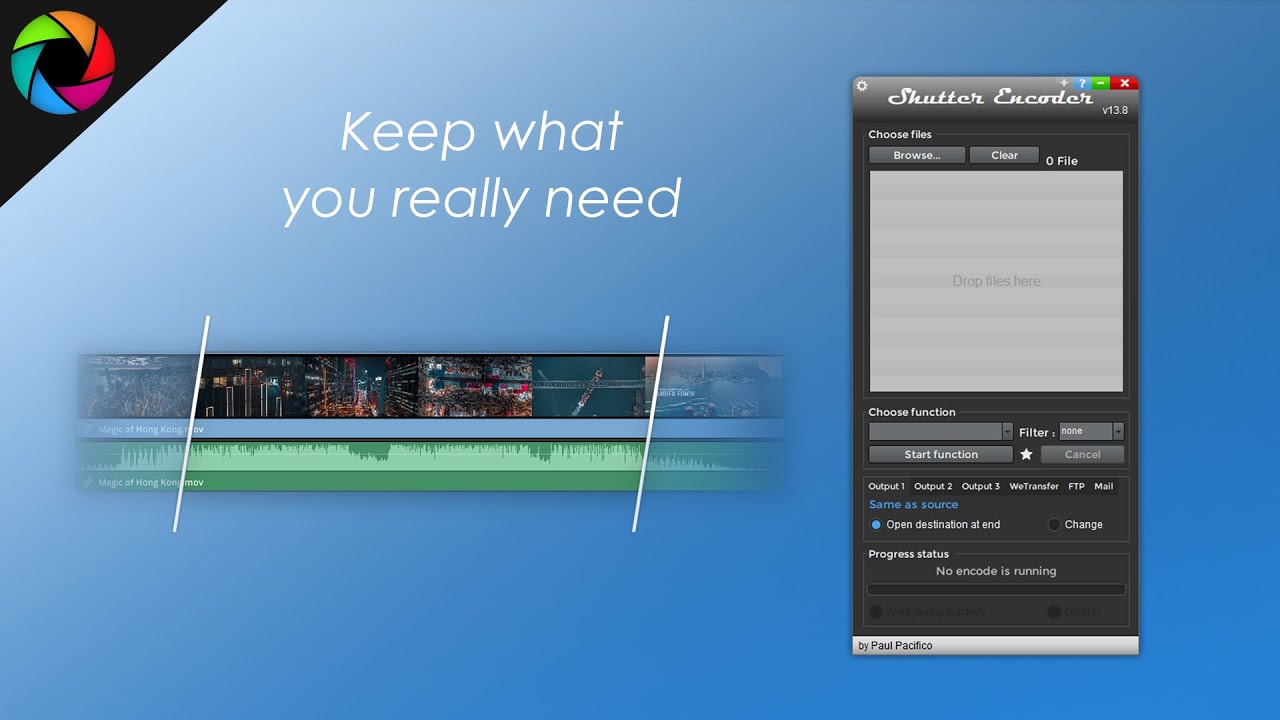Viewport: 1280px width, 720px height.
Task: Toggle Open destination at end option
Action: point(935,524)
